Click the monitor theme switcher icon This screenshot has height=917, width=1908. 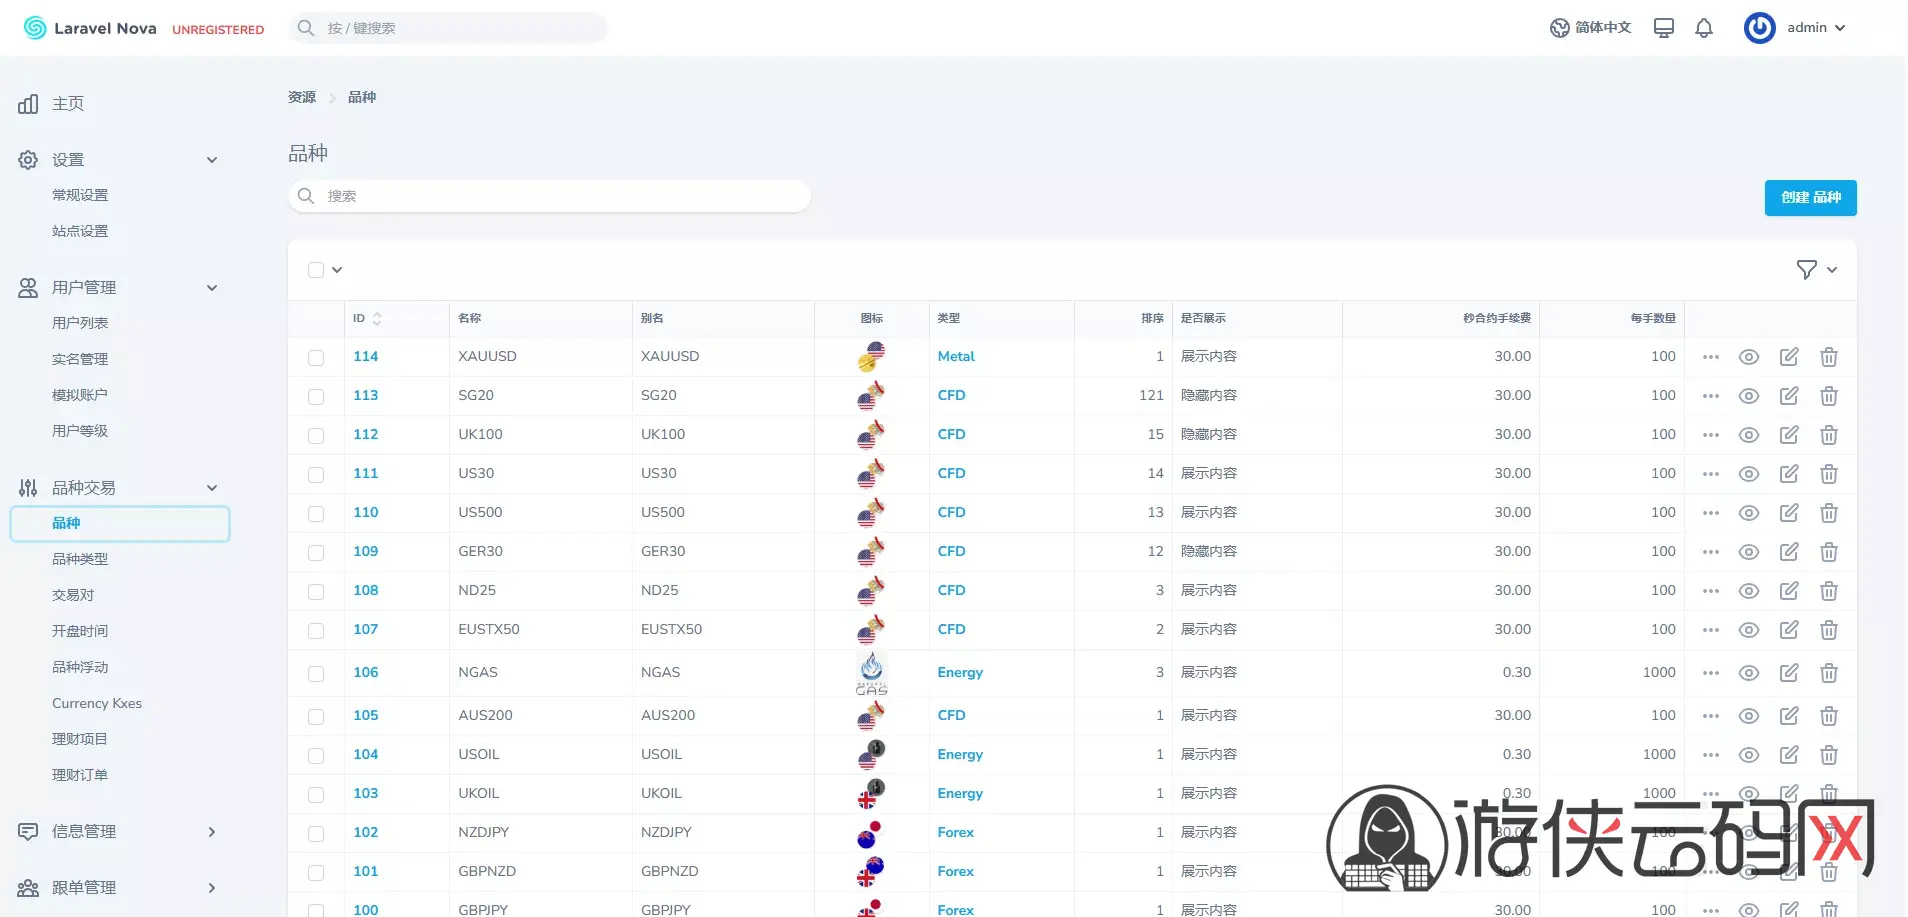1664,28
